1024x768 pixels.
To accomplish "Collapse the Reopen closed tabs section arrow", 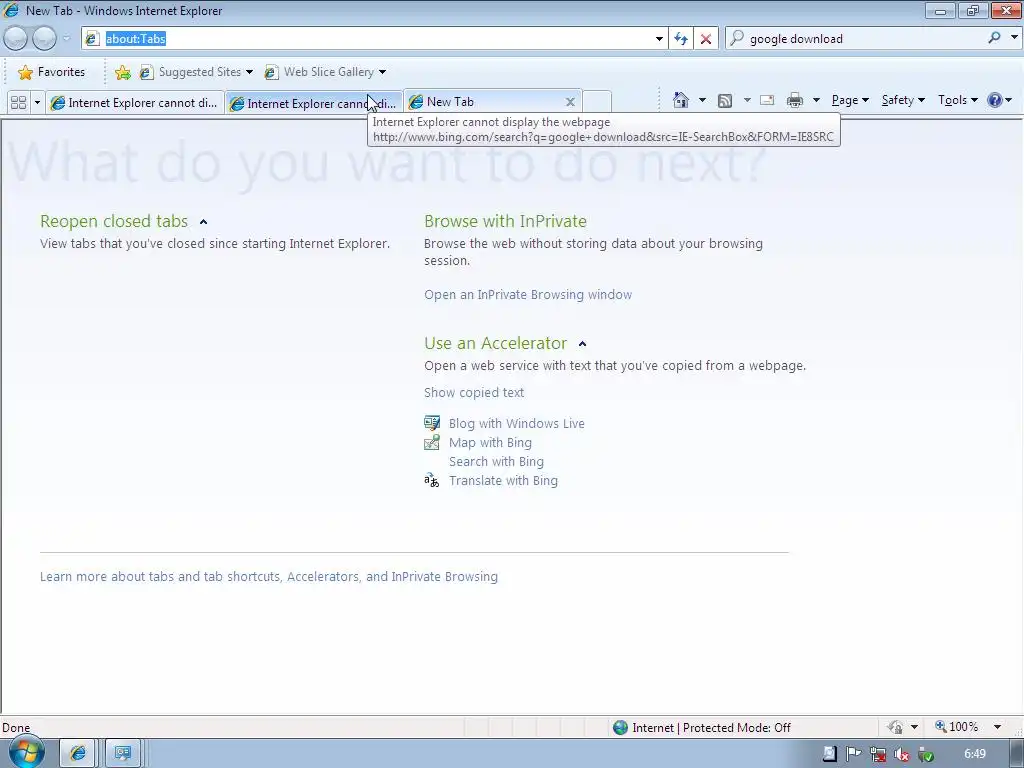I will tap(203, 222).
